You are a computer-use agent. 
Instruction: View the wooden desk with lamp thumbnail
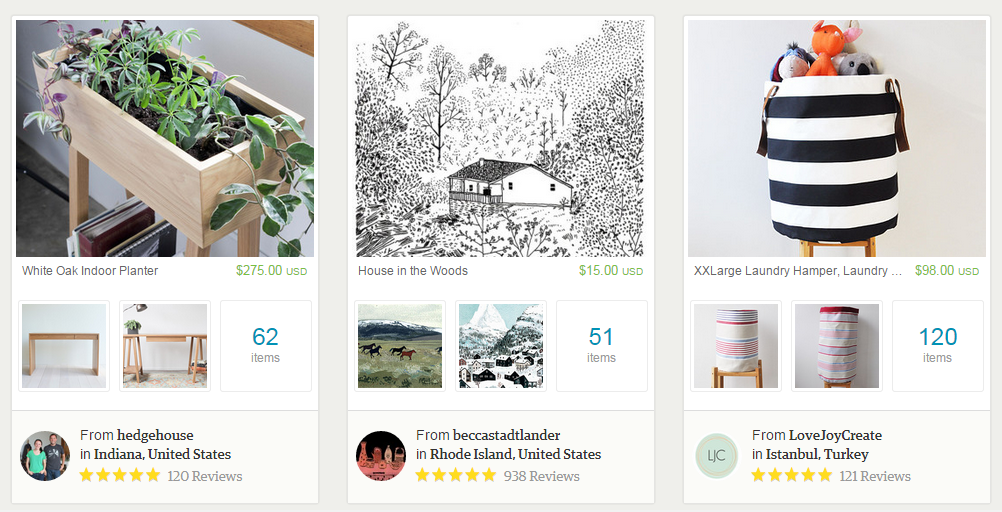[x=165, y=346]
